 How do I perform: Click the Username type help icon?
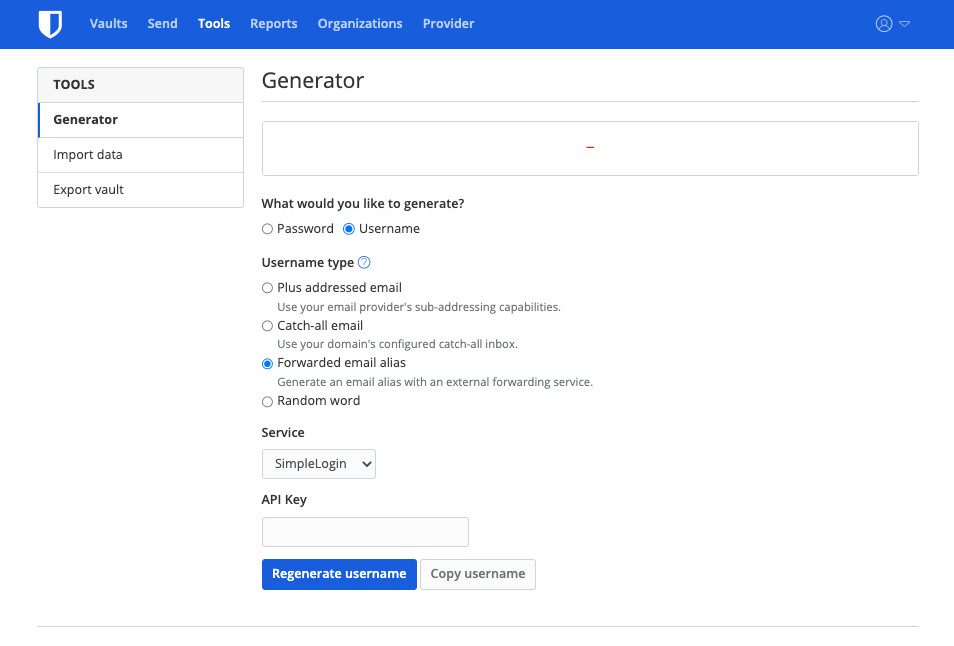click(364, 263)
